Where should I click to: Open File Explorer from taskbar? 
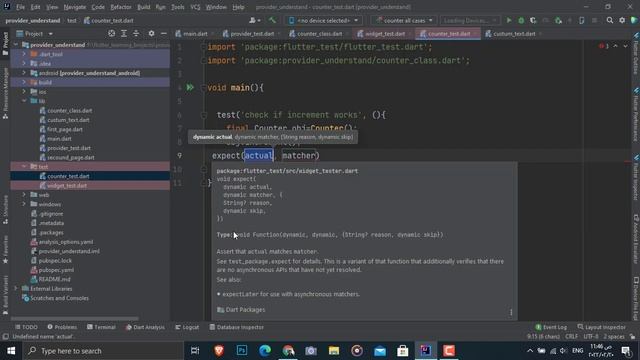(x=334, y=351)
